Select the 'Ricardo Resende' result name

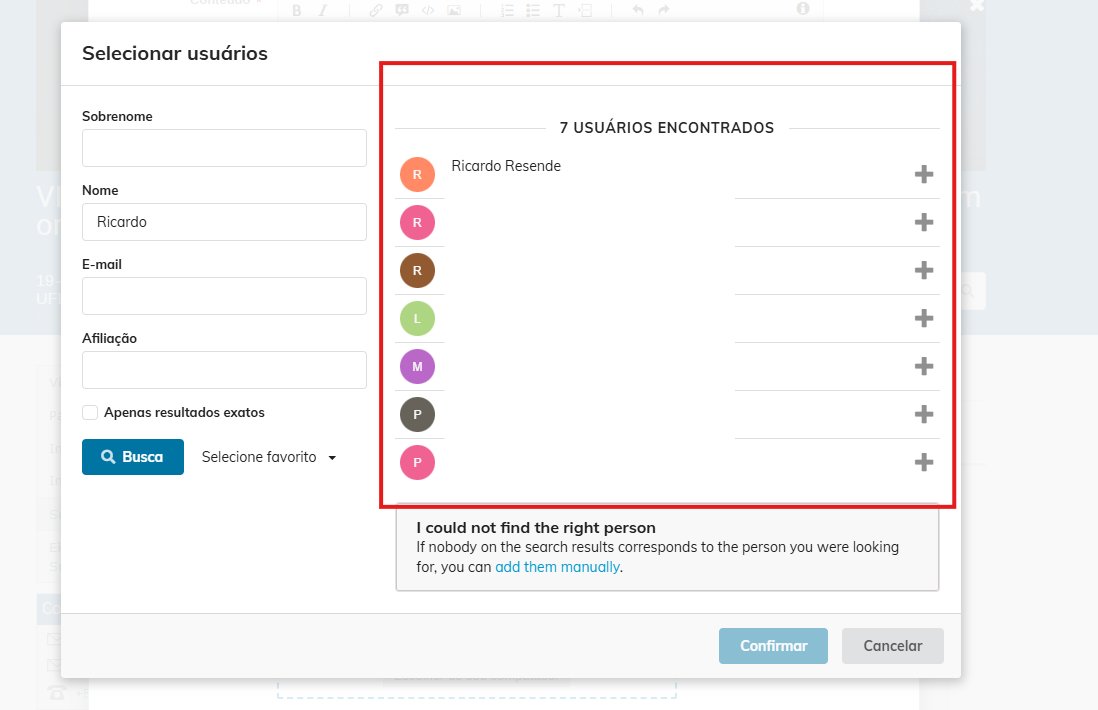click(x=506, y=166)
